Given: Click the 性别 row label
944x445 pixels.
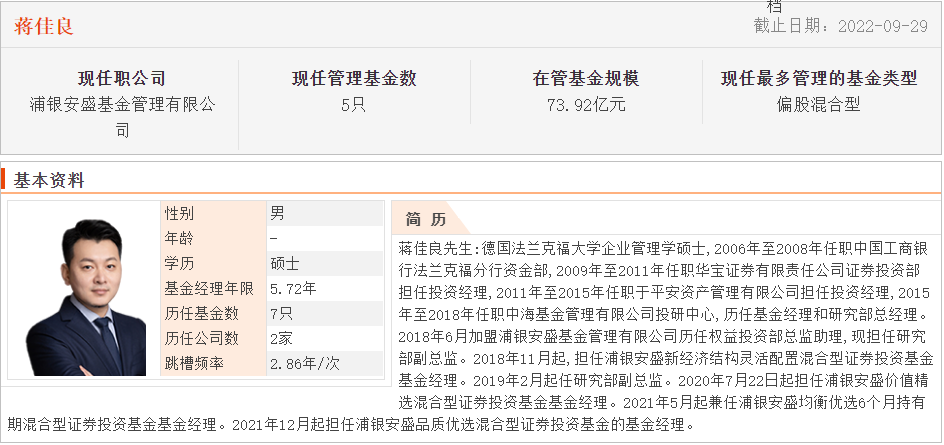Looking at the screenshot, I should pos(179,213).
